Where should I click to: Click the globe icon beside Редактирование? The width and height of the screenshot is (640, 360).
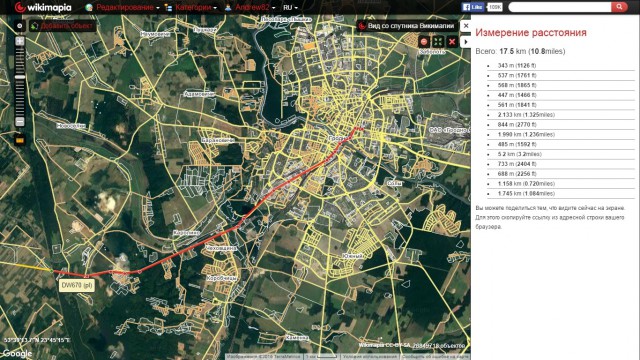[x=89, y=7]
